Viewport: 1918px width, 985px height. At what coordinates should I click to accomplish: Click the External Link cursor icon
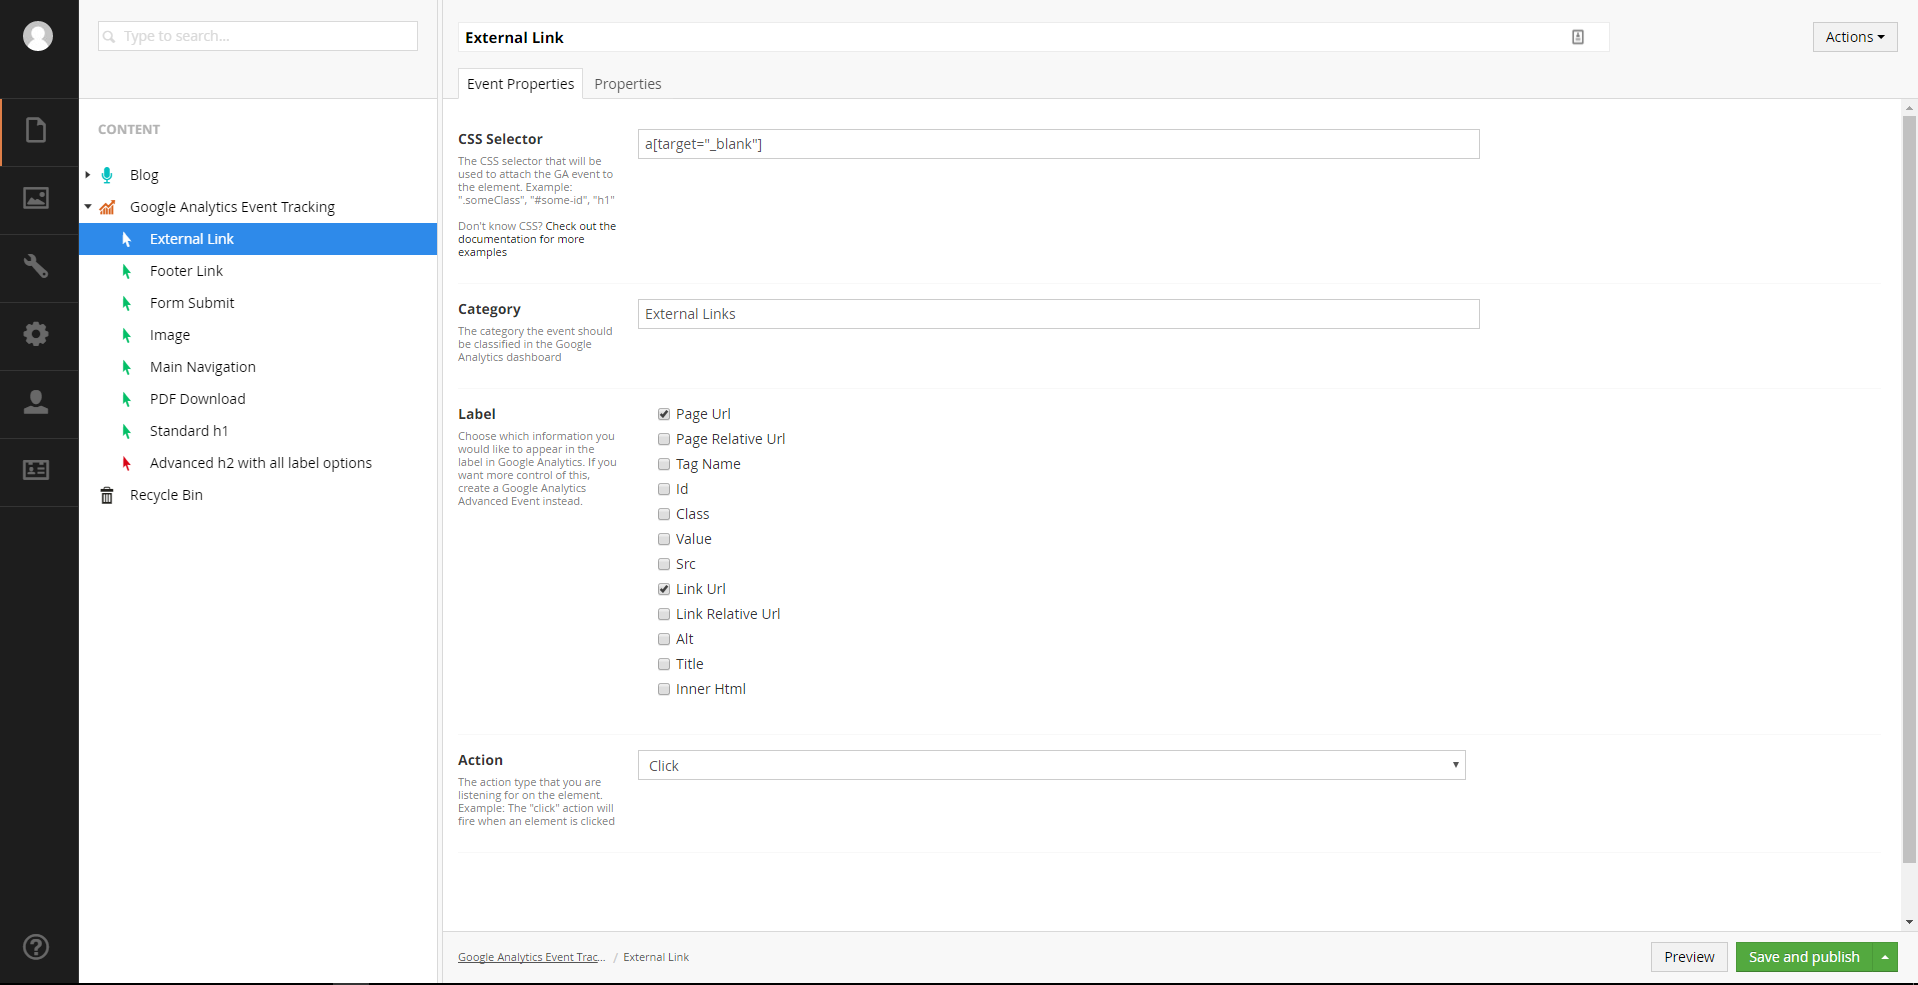coord(127,239)
